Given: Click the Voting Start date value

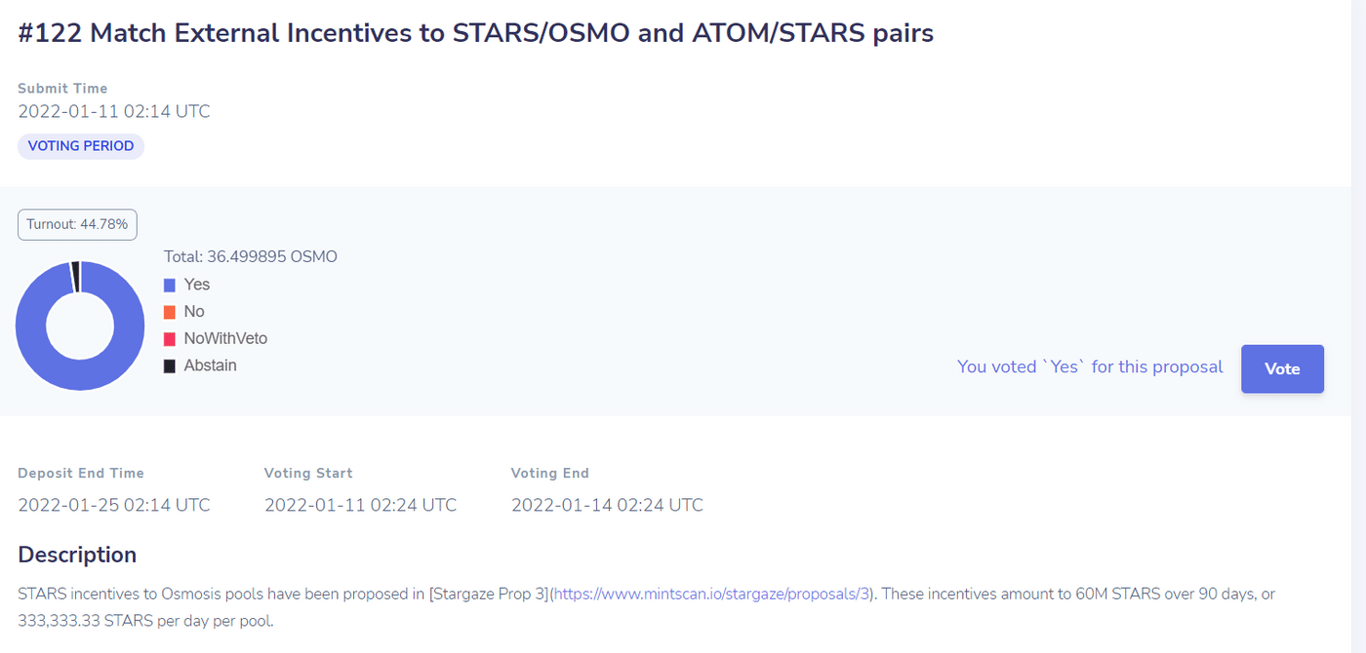Looking at the screenshot, I should (360, 505).
